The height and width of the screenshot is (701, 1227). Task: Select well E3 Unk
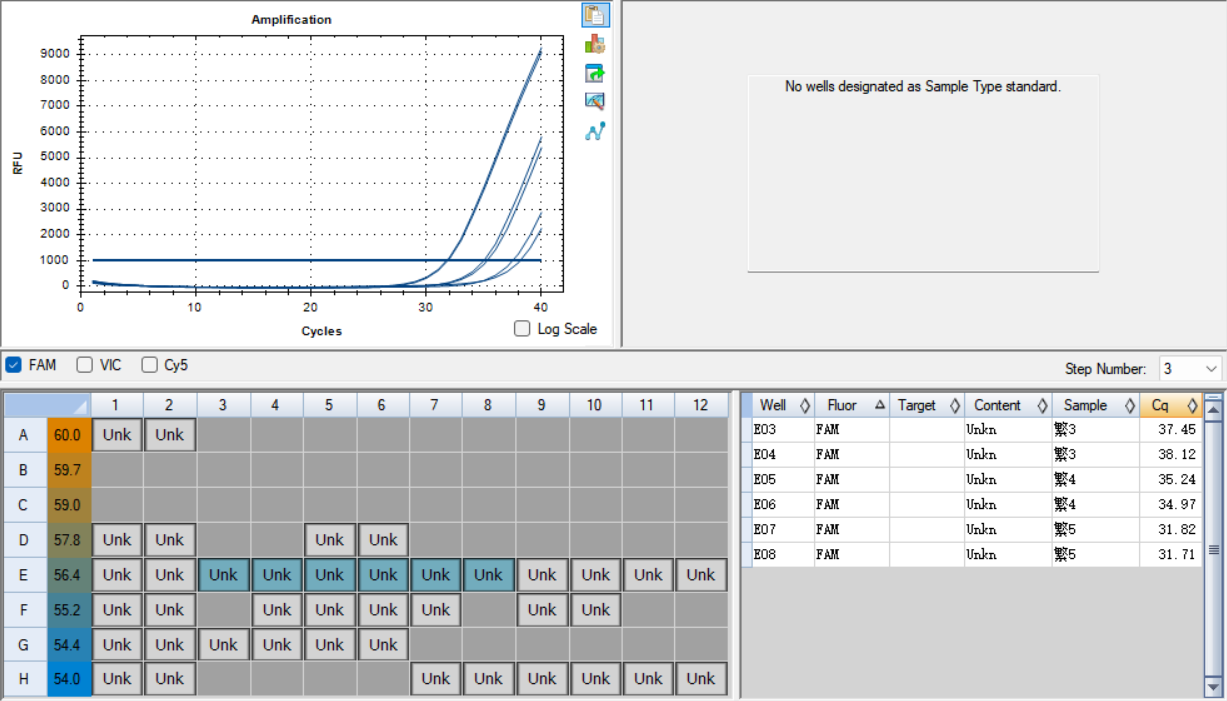click(x=223, y=575)
